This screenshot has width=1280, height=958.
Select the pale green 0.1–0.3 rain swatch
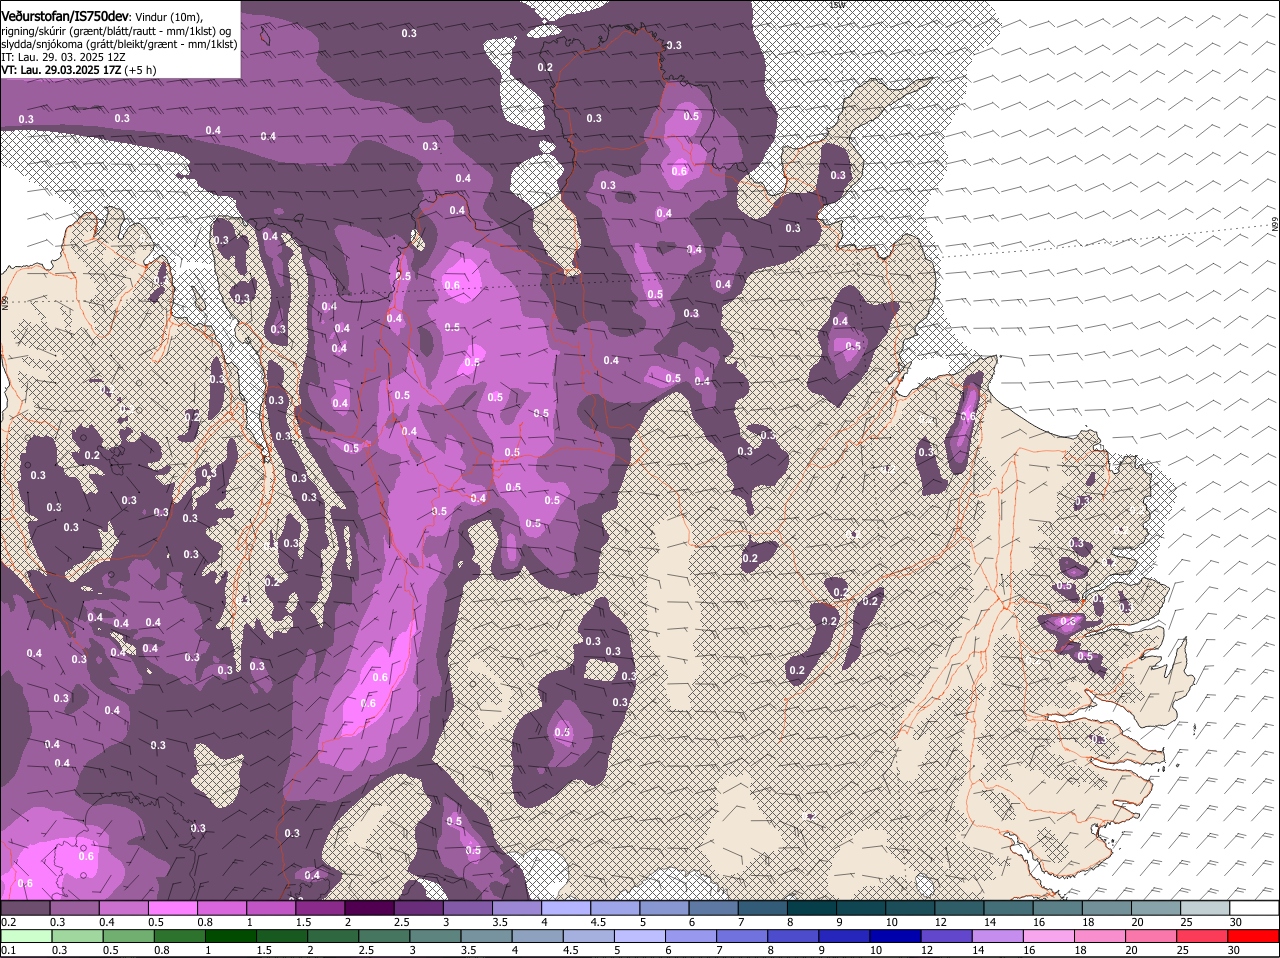[x=26, y=937]
